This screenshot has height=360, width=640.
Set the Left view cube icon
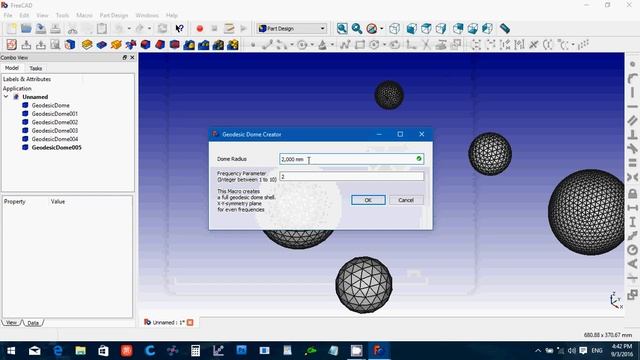pos(487,29)
